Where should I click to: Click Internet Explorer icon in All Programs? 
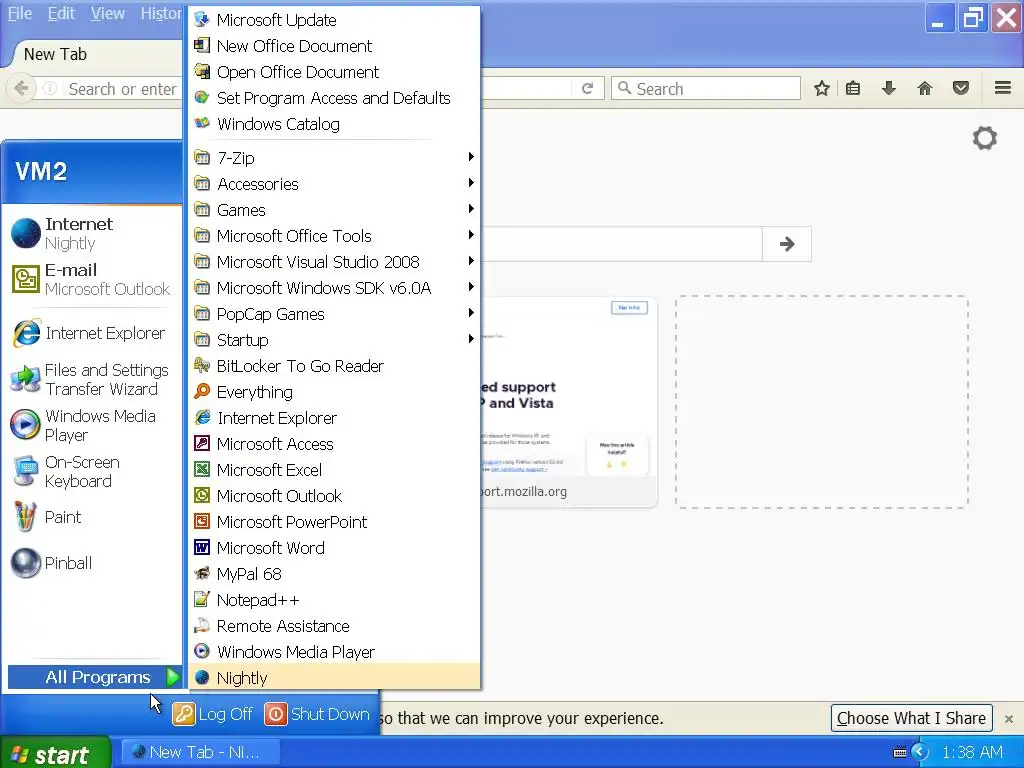[x=202, y=417]
